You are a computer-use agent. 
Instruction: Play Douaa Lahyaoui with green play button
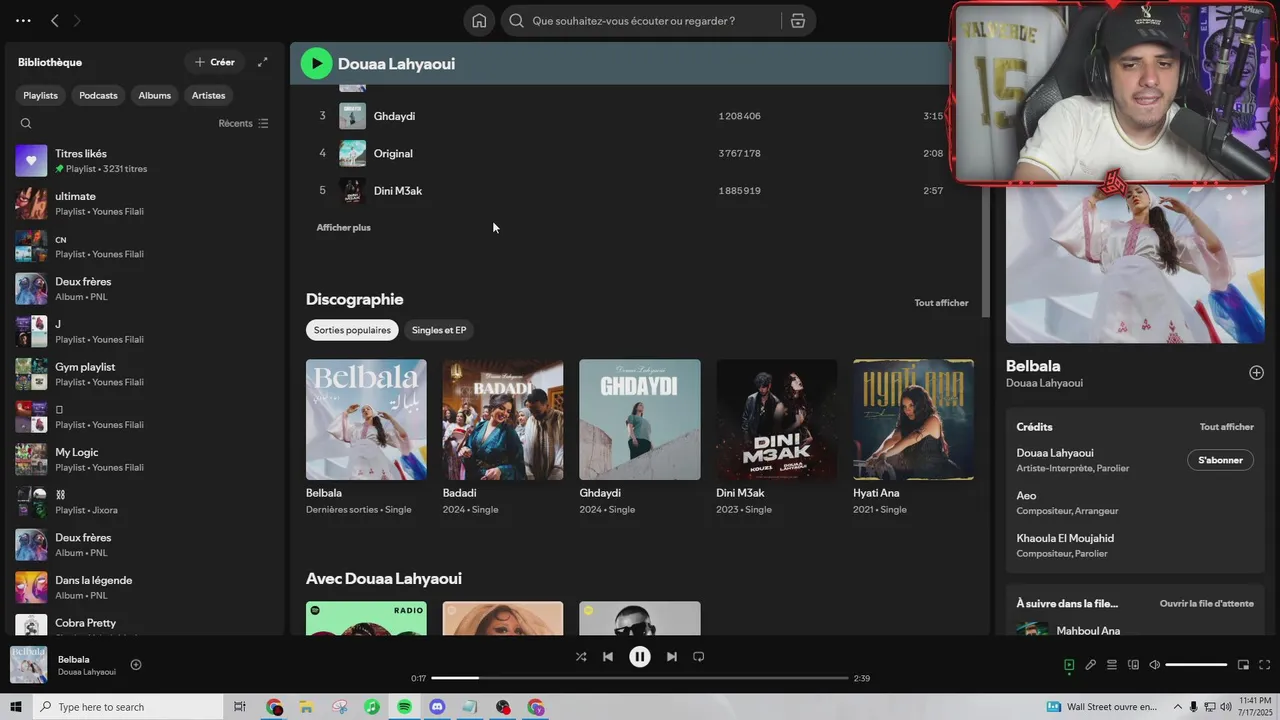point(316,63)
